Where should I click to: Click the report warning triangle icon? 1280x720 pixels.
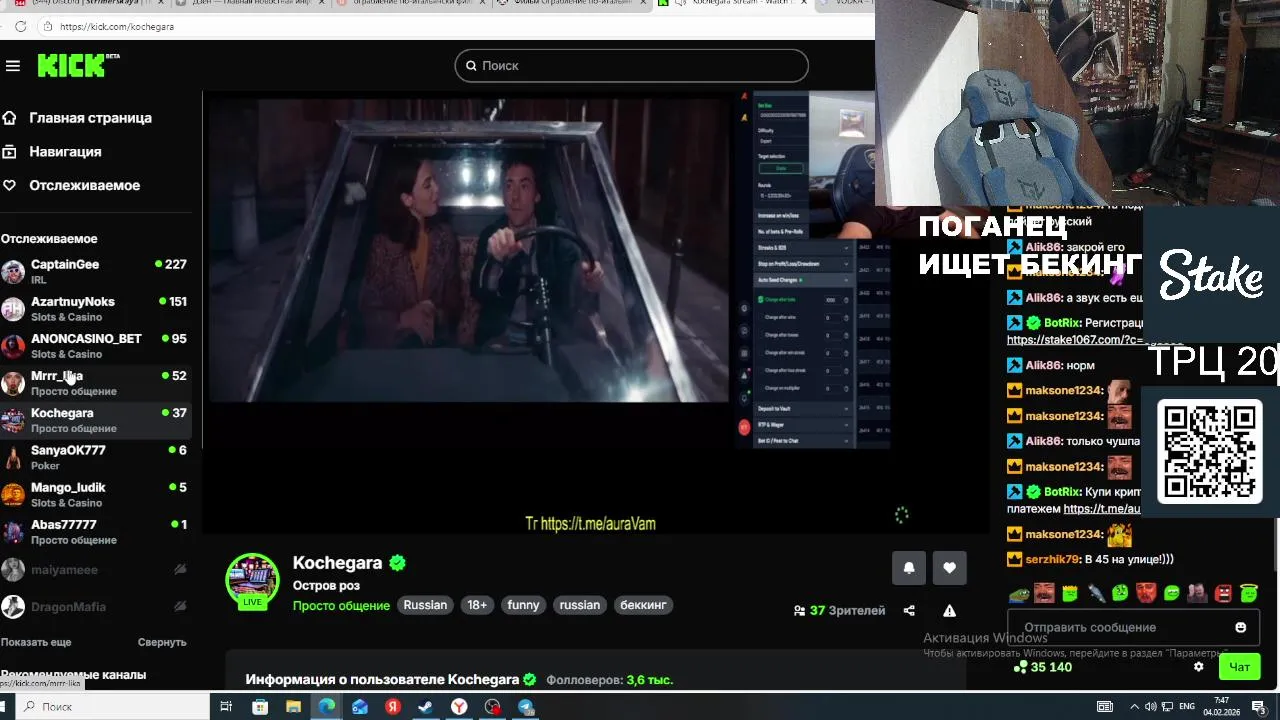pos(949,610)
